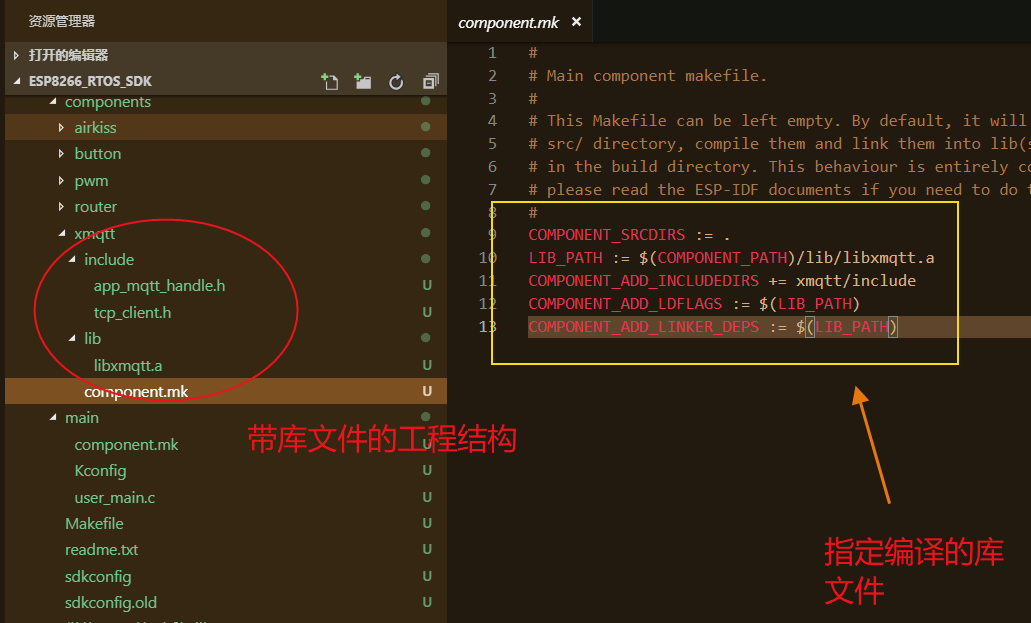
Task: Click the COMPONENT_SRCDIRS variable on line 9
Action: (606, 235)
